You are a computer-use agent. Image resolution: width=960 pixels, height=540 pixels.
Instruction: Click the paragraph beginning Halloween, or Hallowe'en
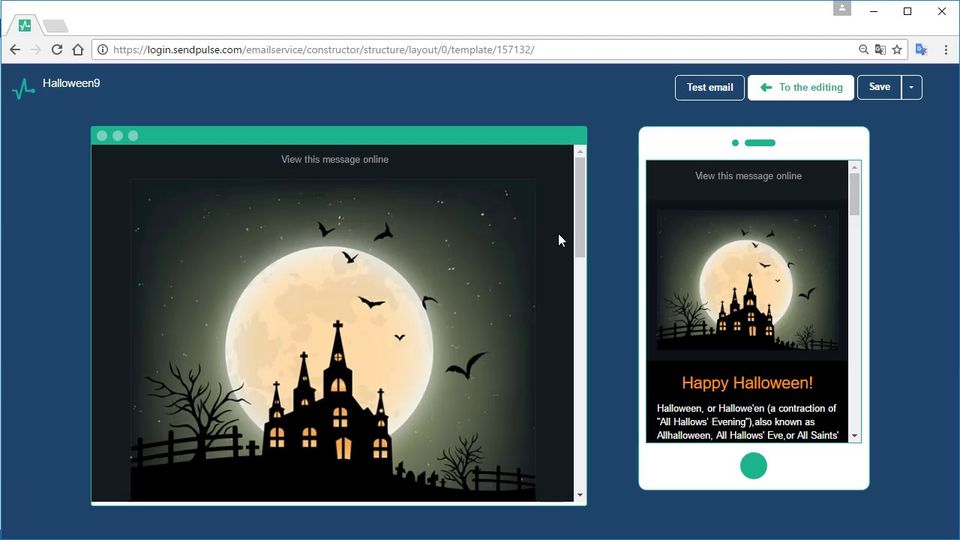[748, 422]
